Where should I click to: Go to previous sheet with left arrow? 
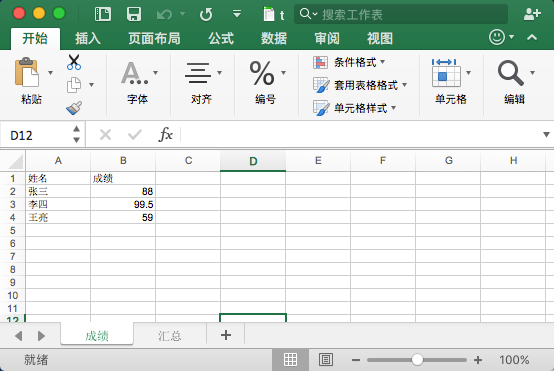[x=19, y=336]
